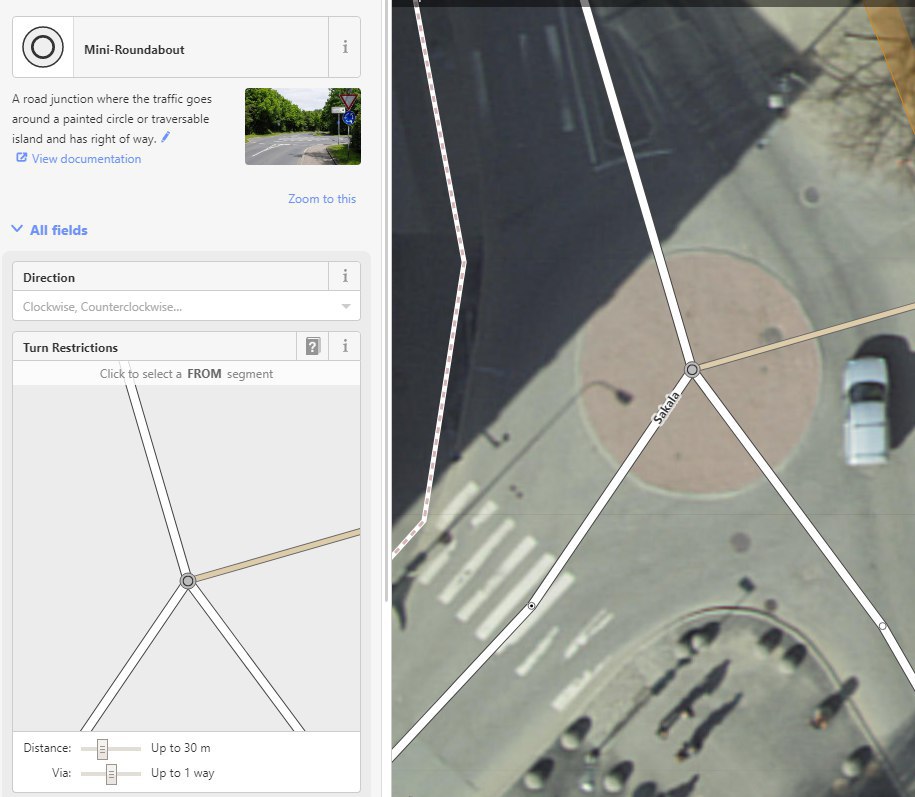This screenshot has width=915, height=797.
Task: Show info for the Turn Restrictions field
Action: (x=345, y=346)
